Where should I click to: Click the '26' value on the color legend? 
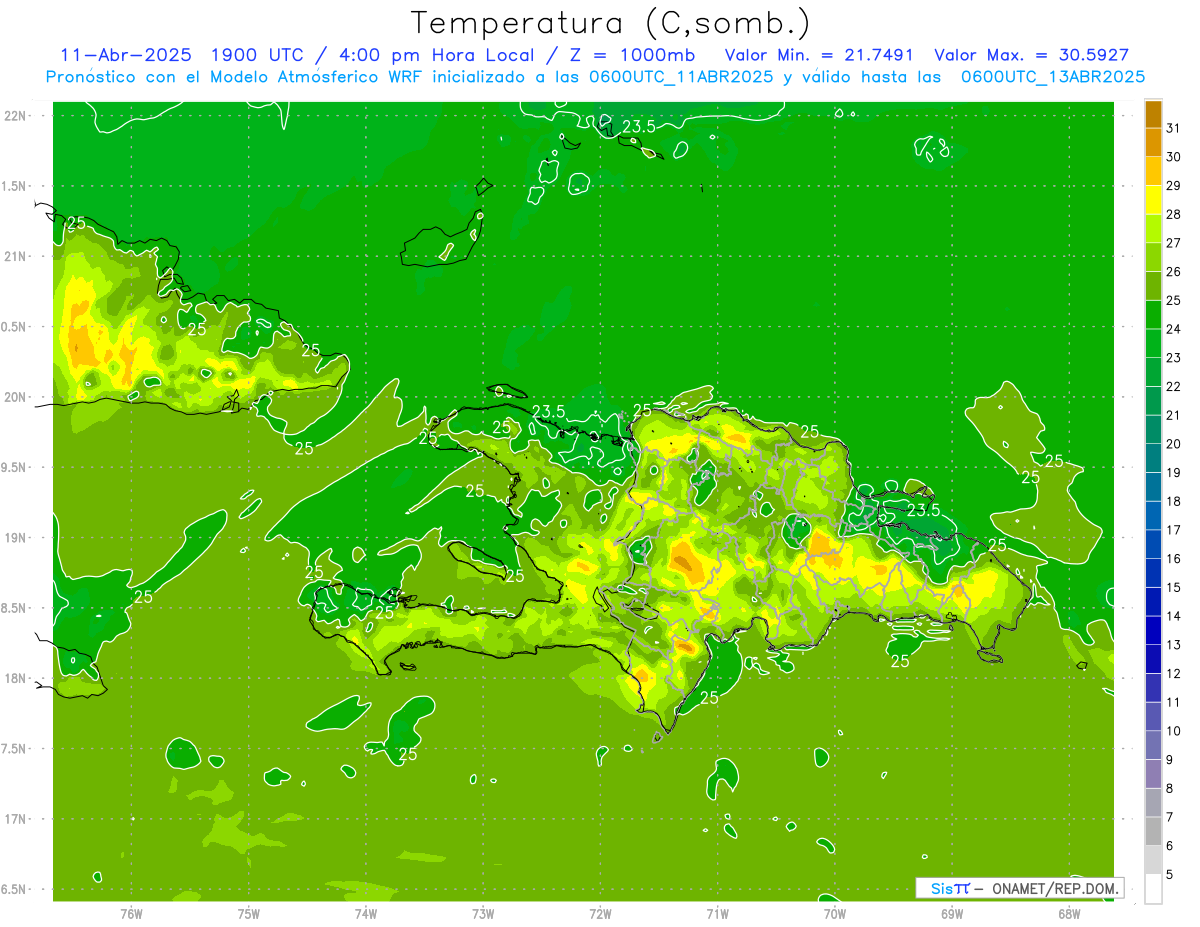[x=1174, y=271]
